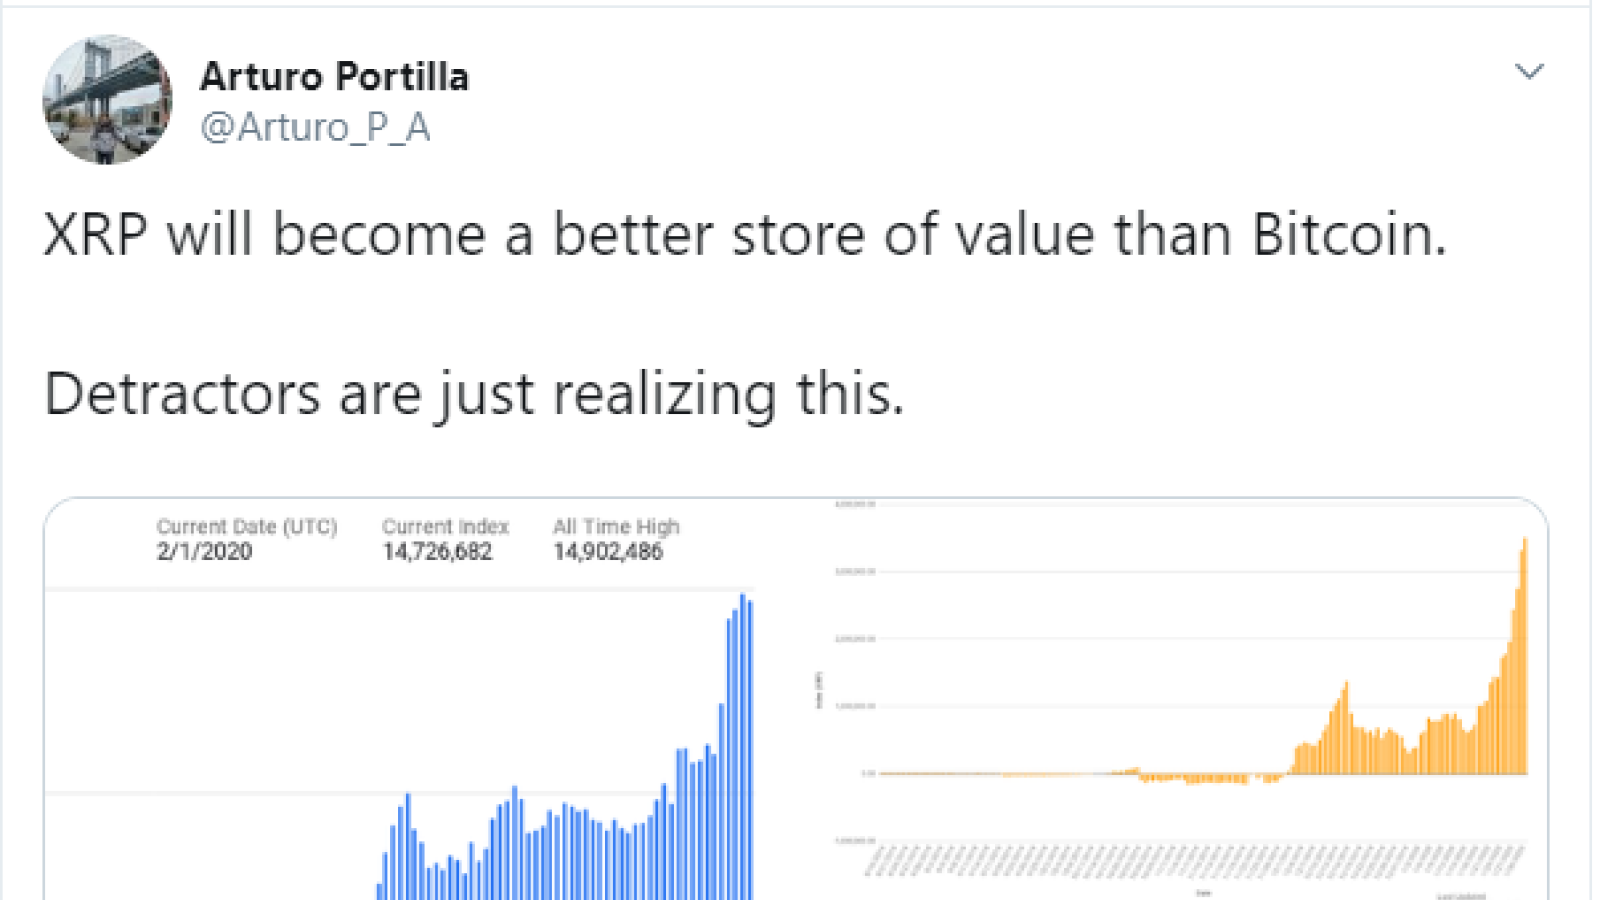Select the 14,726,682 index value
This screenshot has width=1600, height=900.
pos(437,552)
